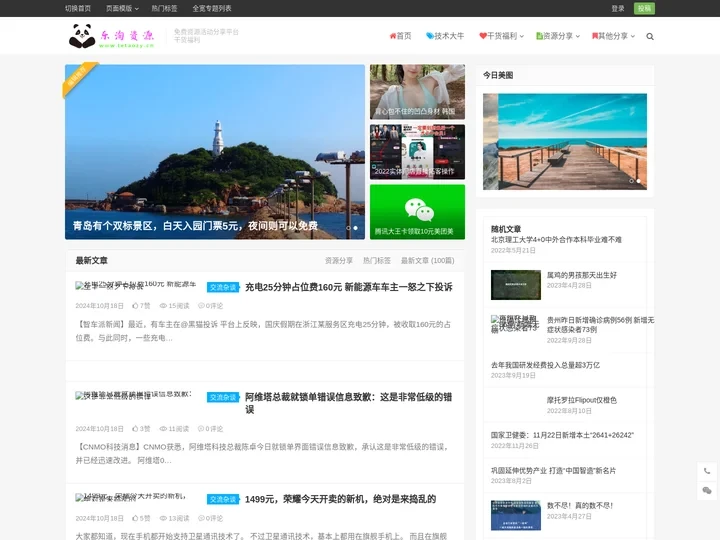Open random article 属鸡的男孩那天出生好
Viewport: 720px width, 540px height.
581,275
